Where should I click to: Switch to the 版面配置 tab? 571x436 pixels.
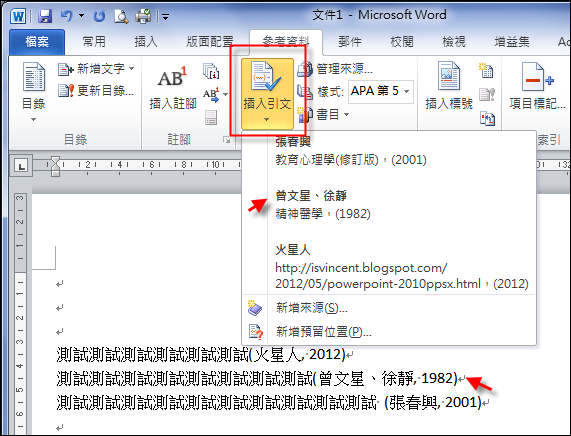[209, 42]
